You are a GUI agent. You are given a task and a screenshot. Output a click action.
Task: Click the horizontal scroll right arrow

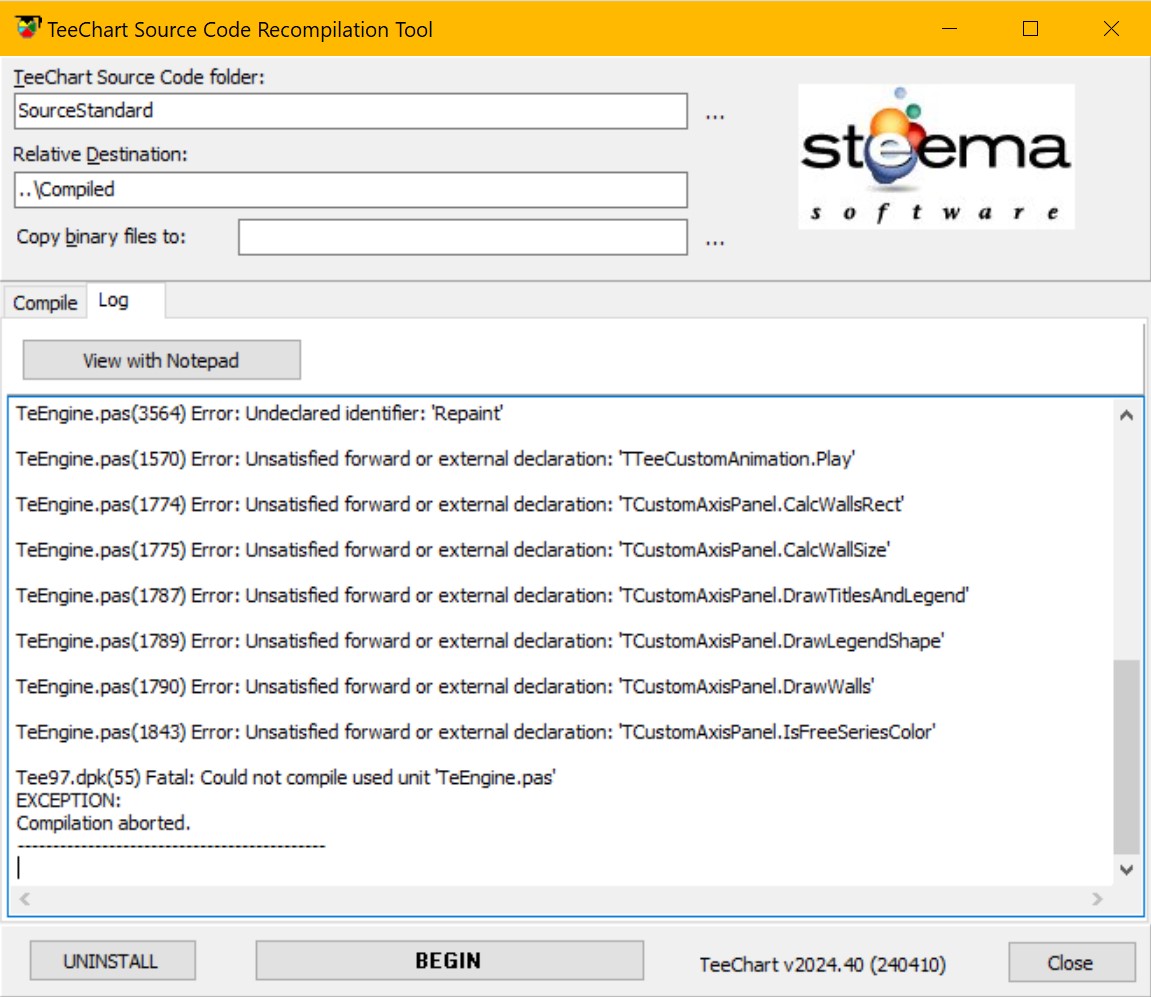(1097, 899)
